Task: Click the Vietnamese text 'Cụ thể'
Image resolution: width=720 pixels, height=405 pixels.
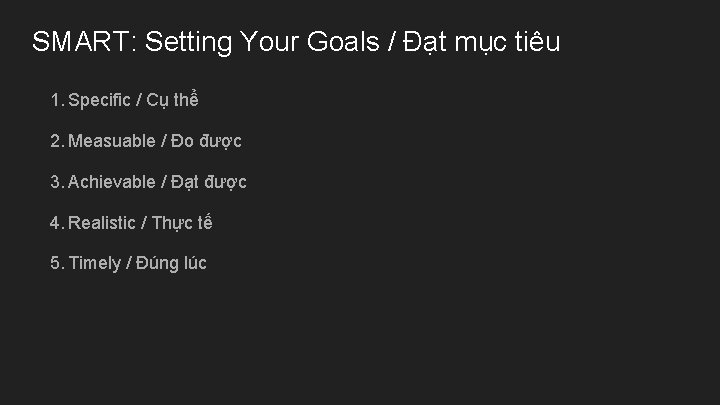Action: tap(177, 101)
